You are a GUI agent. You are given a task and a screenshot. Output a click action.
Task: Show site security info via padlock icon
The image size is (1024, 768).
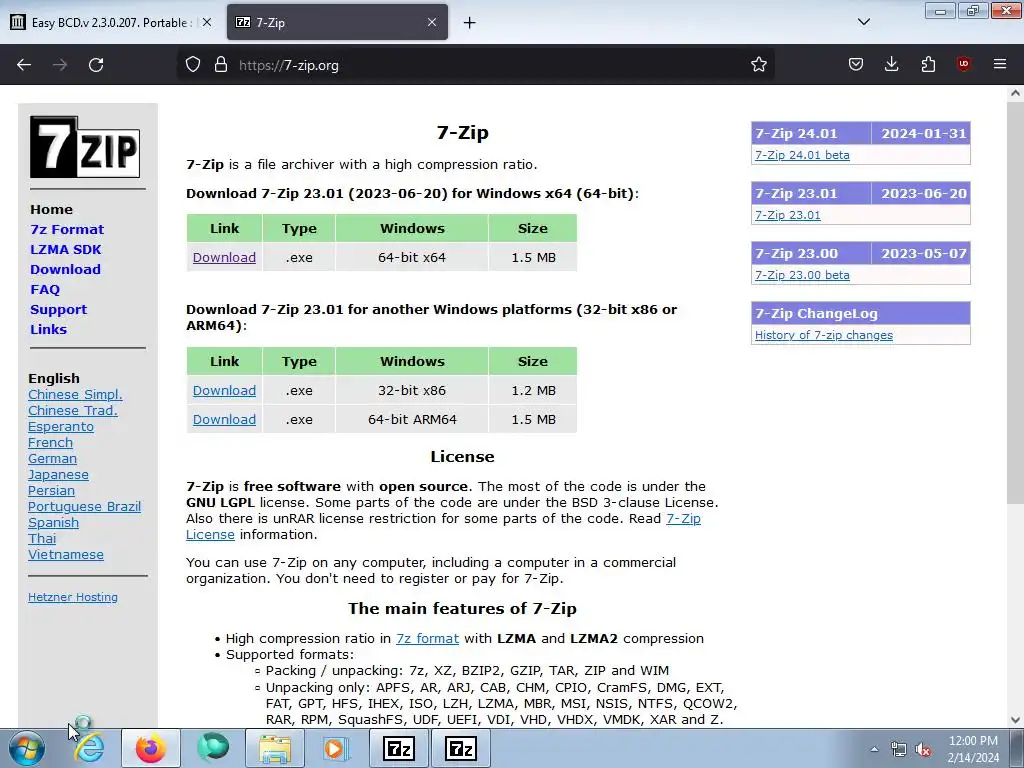pos(221,65)
